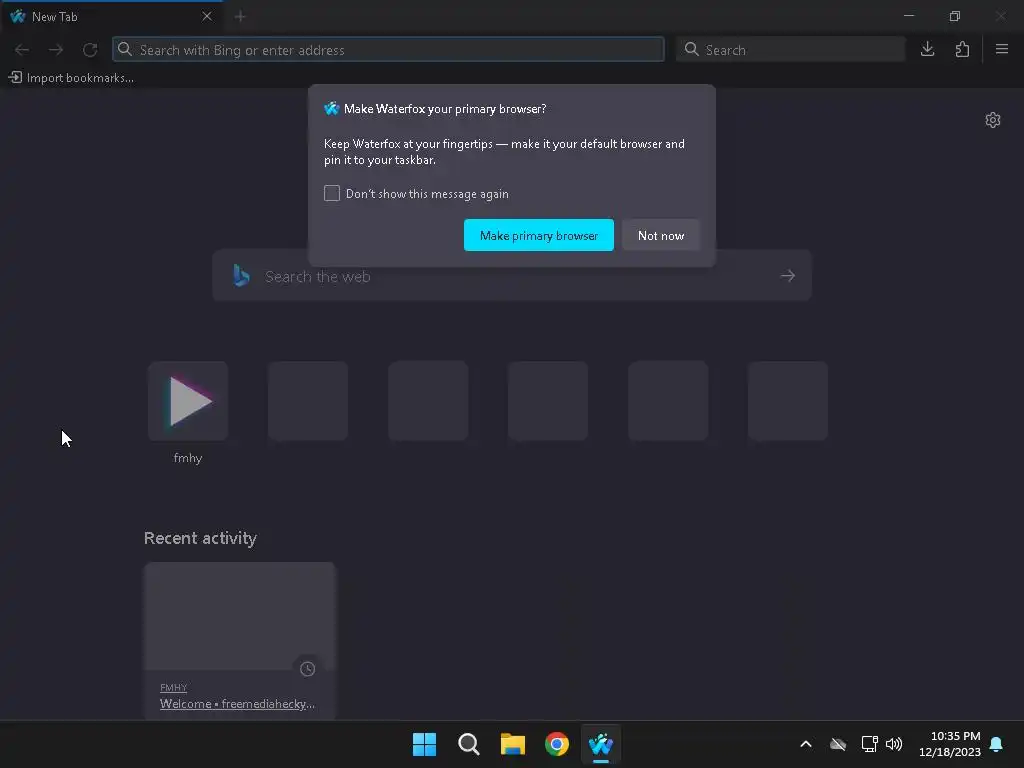Open Windows Start menu

click(424, 744)
